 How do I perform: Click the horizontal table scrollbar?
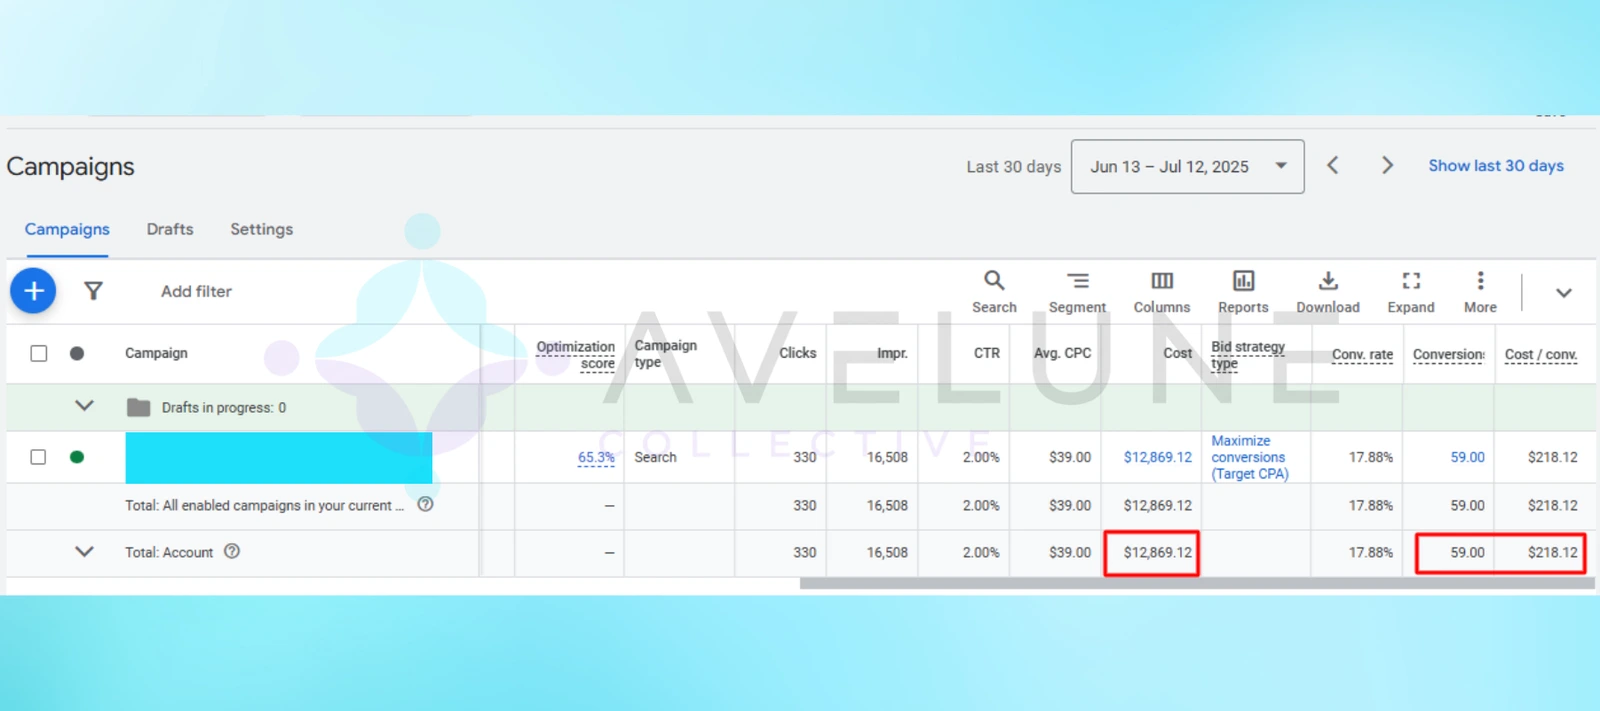pyautogui.click(x=1197, y=583)
